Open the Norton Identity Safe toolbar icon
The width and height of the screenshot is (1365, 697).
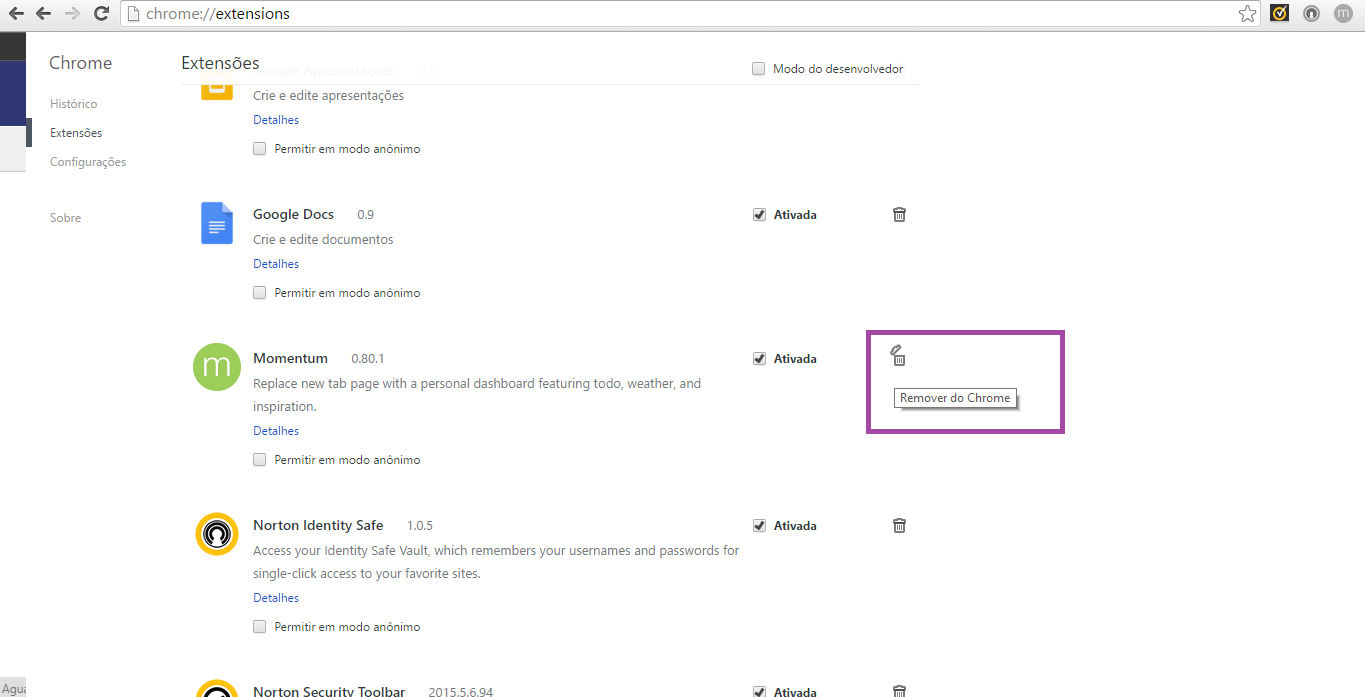coord(1311,14)
